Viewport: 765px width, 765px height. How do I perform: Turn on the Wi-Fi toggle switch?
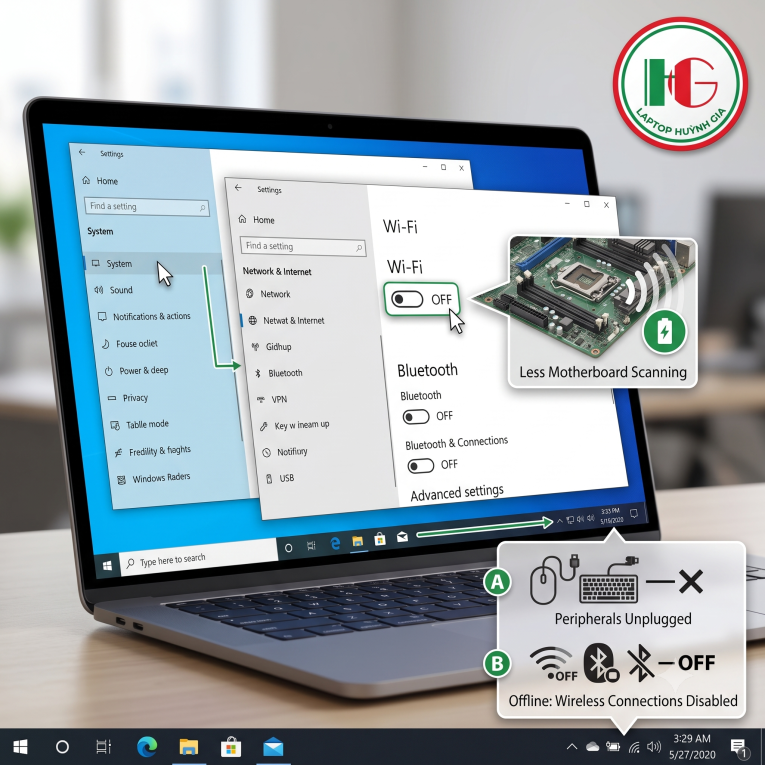[407, 299]
